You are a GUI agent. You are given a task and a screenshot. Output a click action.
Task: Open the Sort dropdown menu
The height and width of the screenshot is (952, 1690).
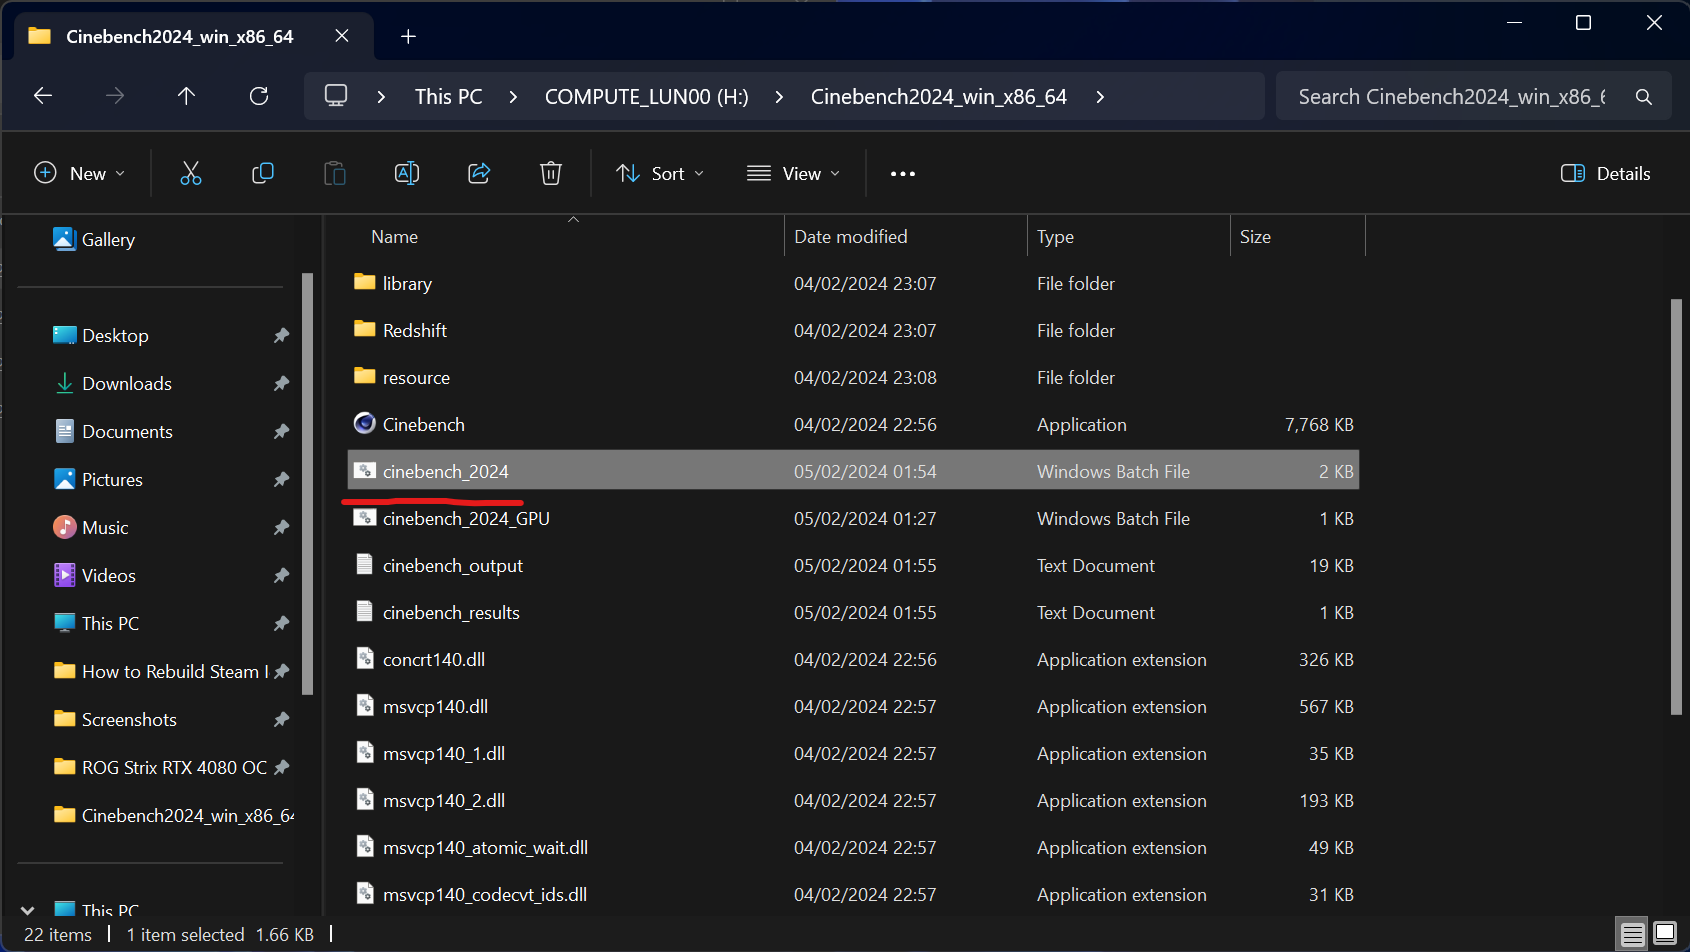coord(660,173)
